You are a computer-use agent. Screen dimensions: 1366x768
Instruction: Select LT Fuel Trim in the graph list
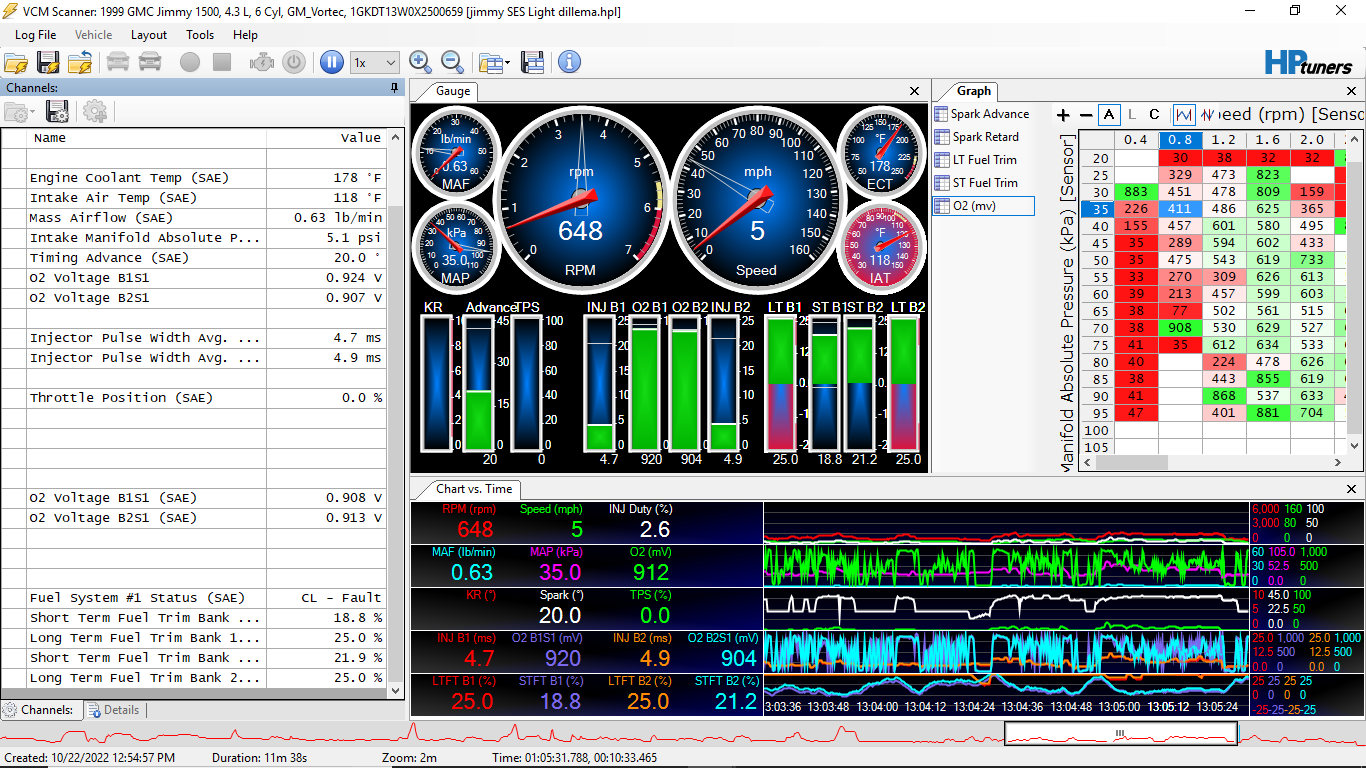[x=984, y=160]
